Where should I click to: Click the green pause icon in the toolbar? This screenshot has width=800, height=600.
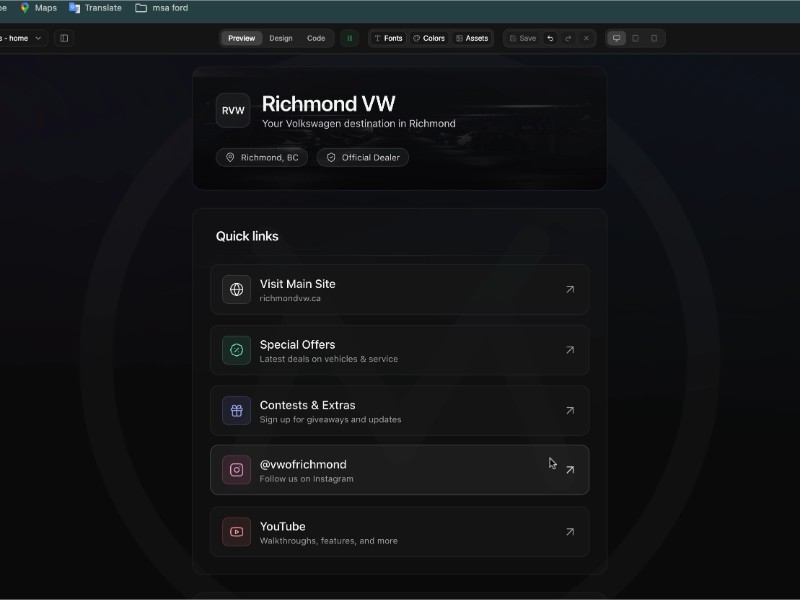point(349,38)
